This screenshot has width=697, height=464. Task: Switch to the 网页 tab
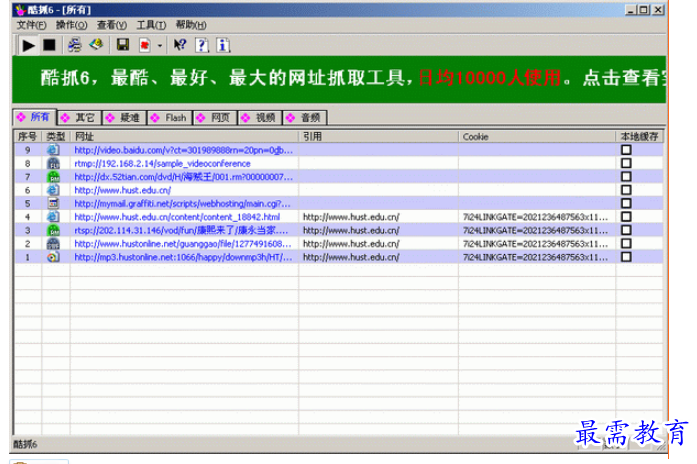coord(215,118)
